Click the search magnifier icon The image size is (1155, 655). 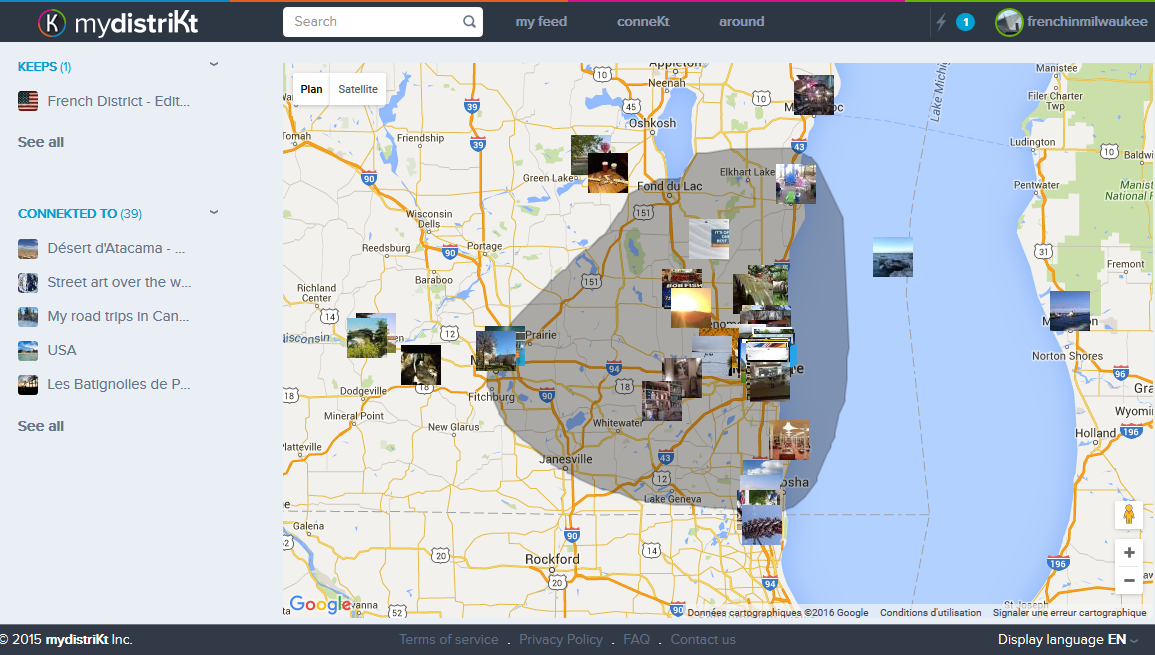click(x=469, y=21)
